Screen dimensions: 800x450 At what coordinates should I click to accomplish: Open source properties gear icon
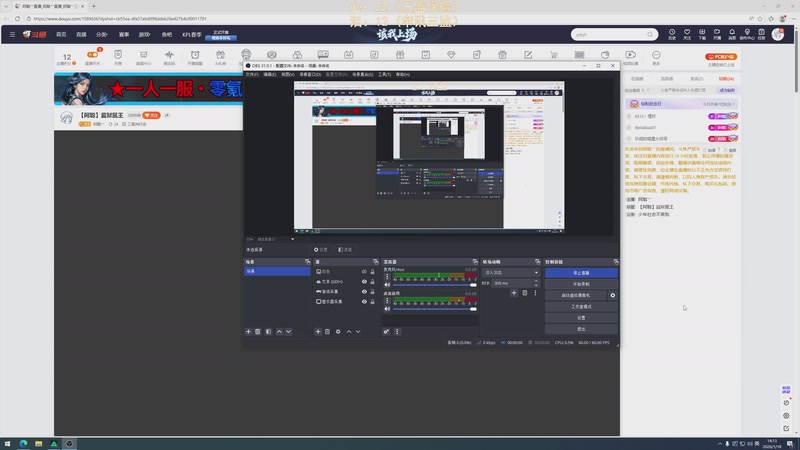(338, 332)
